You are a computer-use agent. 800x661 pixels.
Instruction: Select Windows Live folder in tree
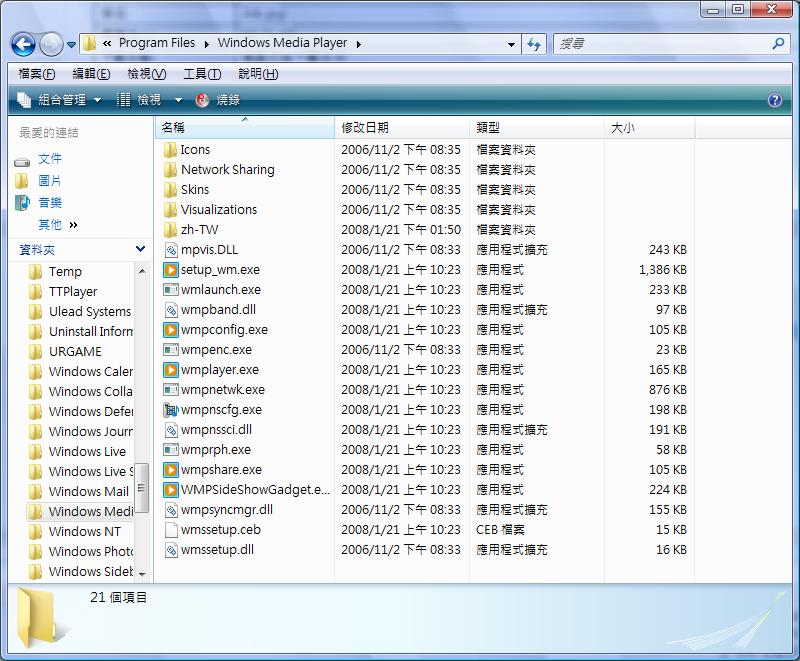(87, 451)
